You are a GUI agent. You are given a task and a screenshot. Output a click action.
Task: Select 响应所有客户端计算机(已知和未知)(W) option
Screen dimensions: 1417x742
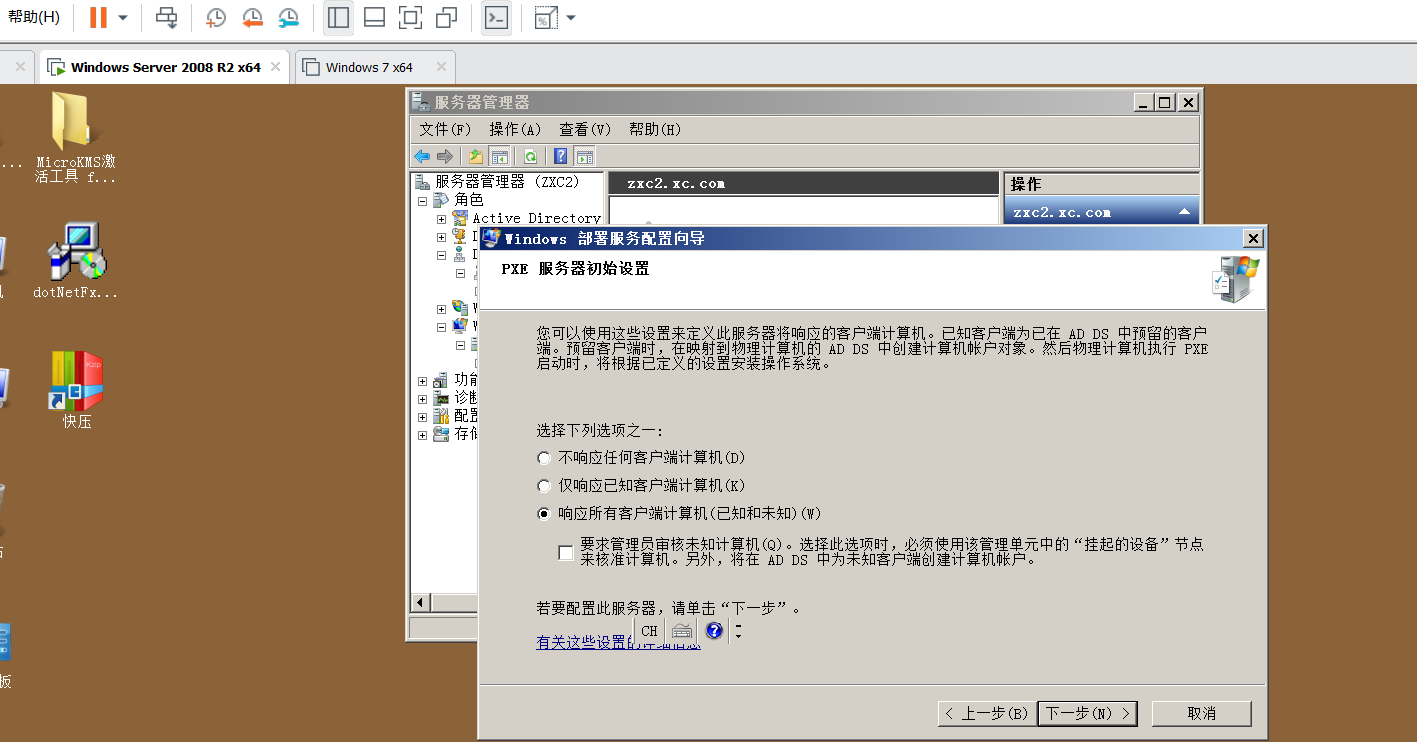544,514
